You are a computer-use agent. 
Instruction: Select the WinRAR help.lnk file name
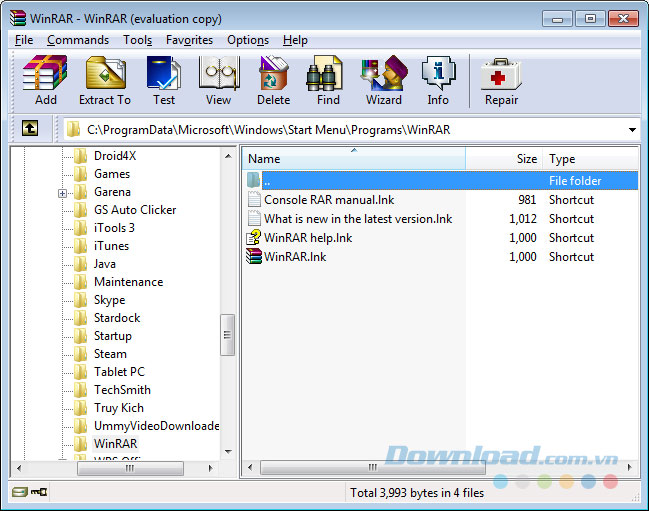308,238
